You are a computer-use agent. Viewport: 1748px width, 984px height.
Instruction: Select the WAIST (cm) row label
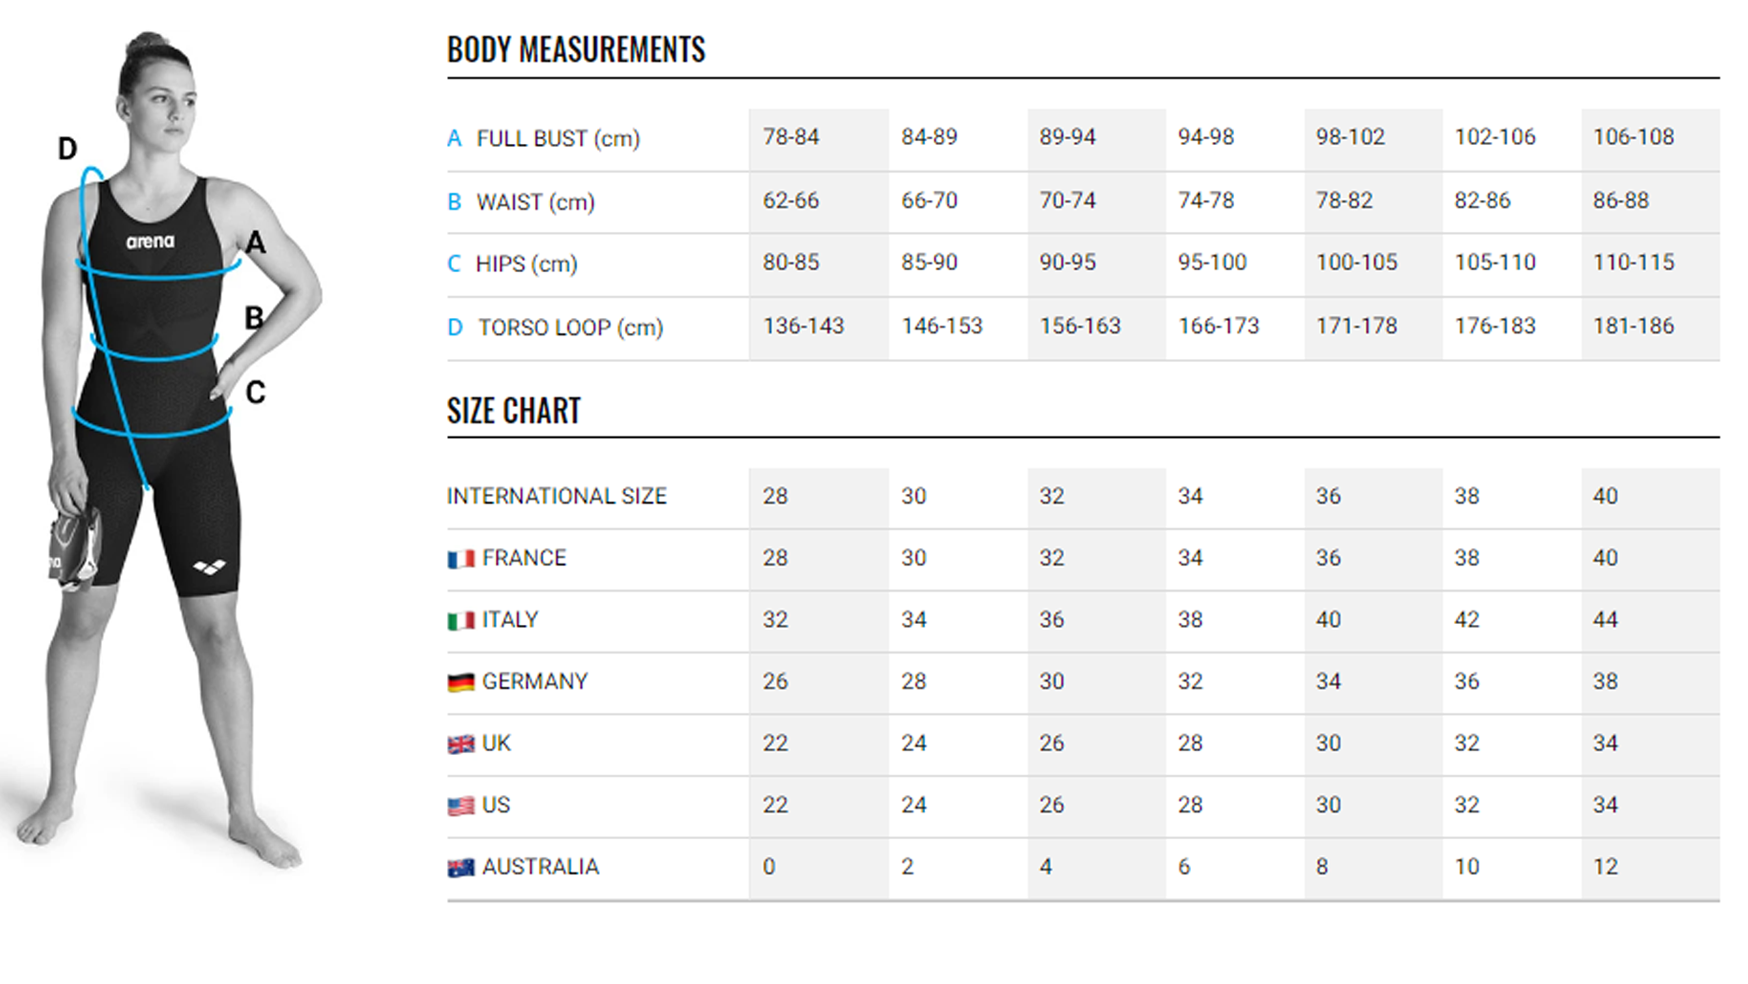(x=535, y=202)
